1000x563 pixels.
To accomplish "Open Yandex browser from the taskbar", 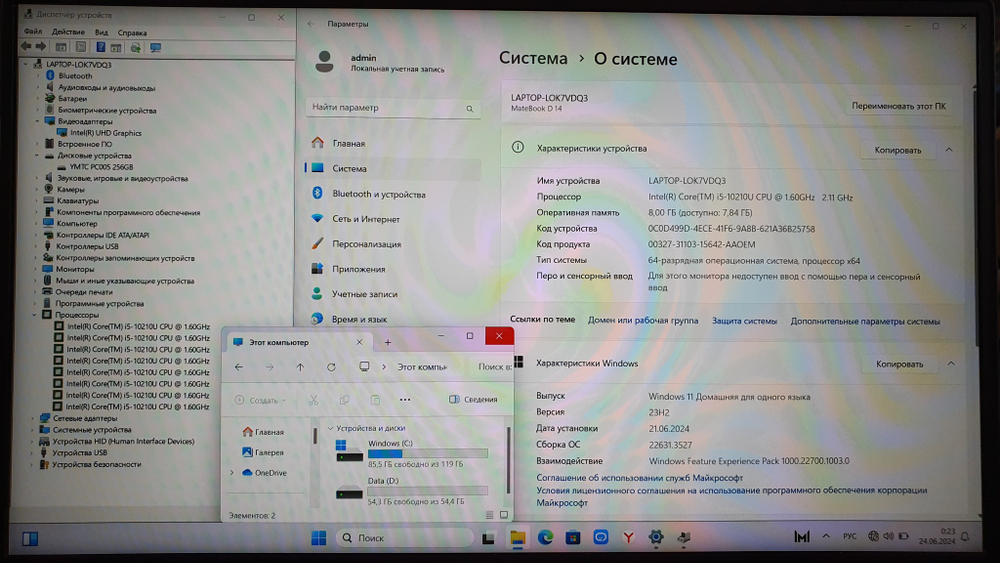I will click(x=628, y=537).
